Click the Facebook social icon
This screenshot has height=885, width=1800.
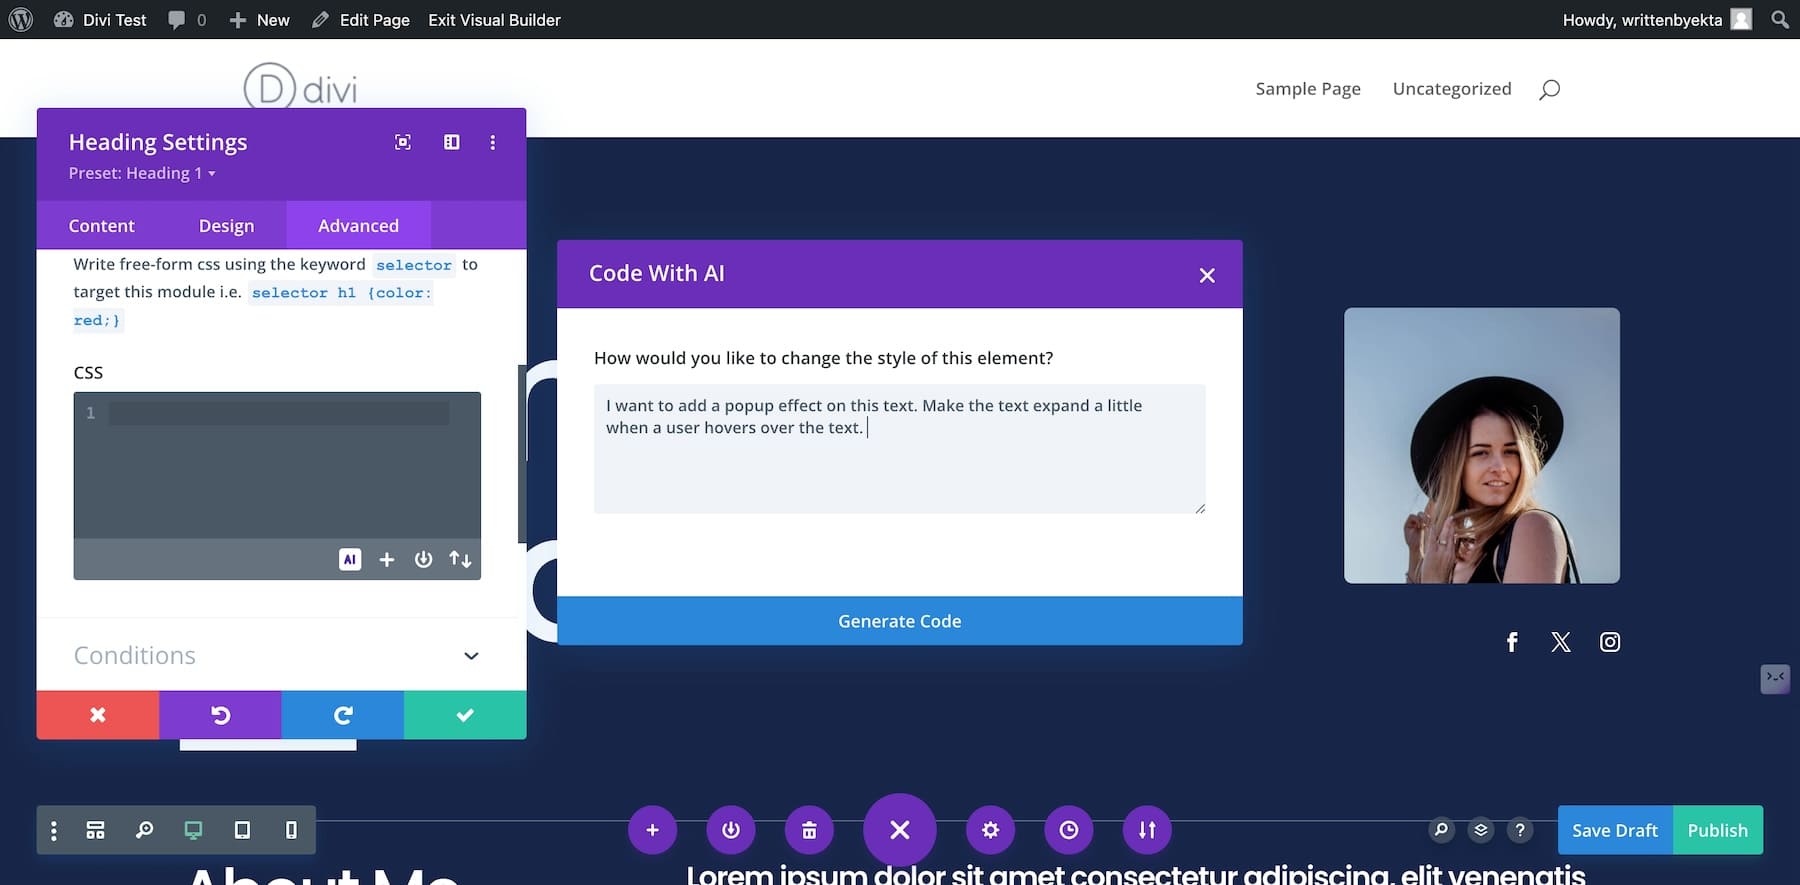(x=1512, y=642)
